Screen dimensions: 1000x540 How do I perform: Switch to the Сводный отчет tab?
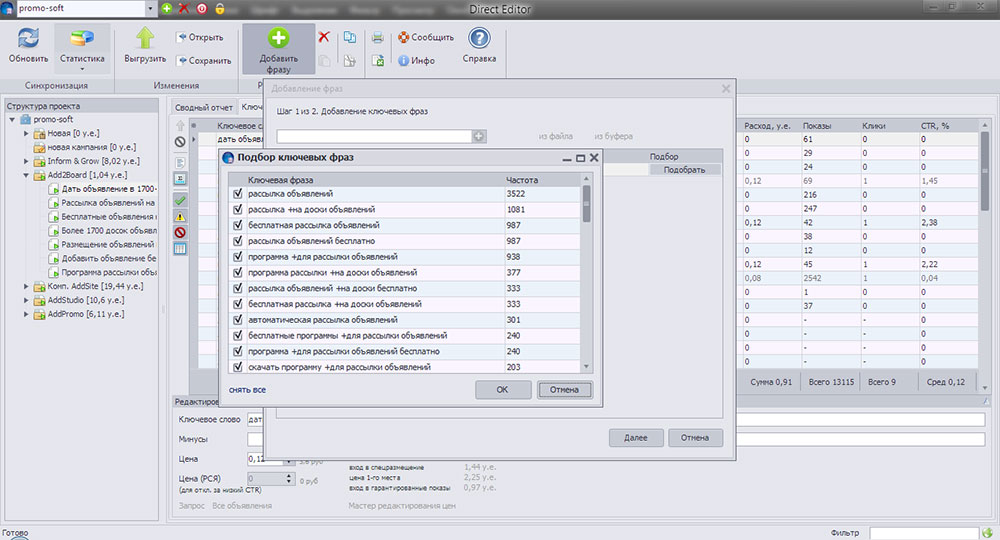point(203,107)
